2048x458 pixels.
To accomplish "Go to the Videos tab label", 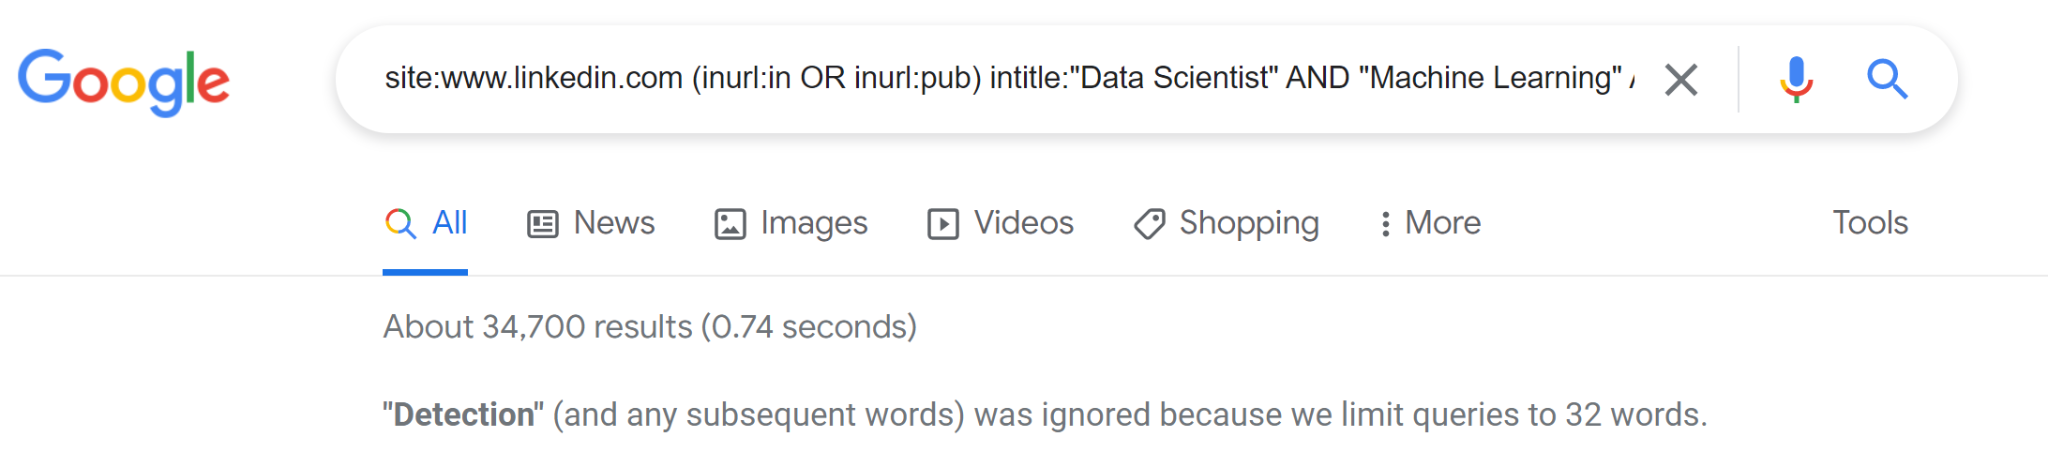I will (x=1024, y=223).
